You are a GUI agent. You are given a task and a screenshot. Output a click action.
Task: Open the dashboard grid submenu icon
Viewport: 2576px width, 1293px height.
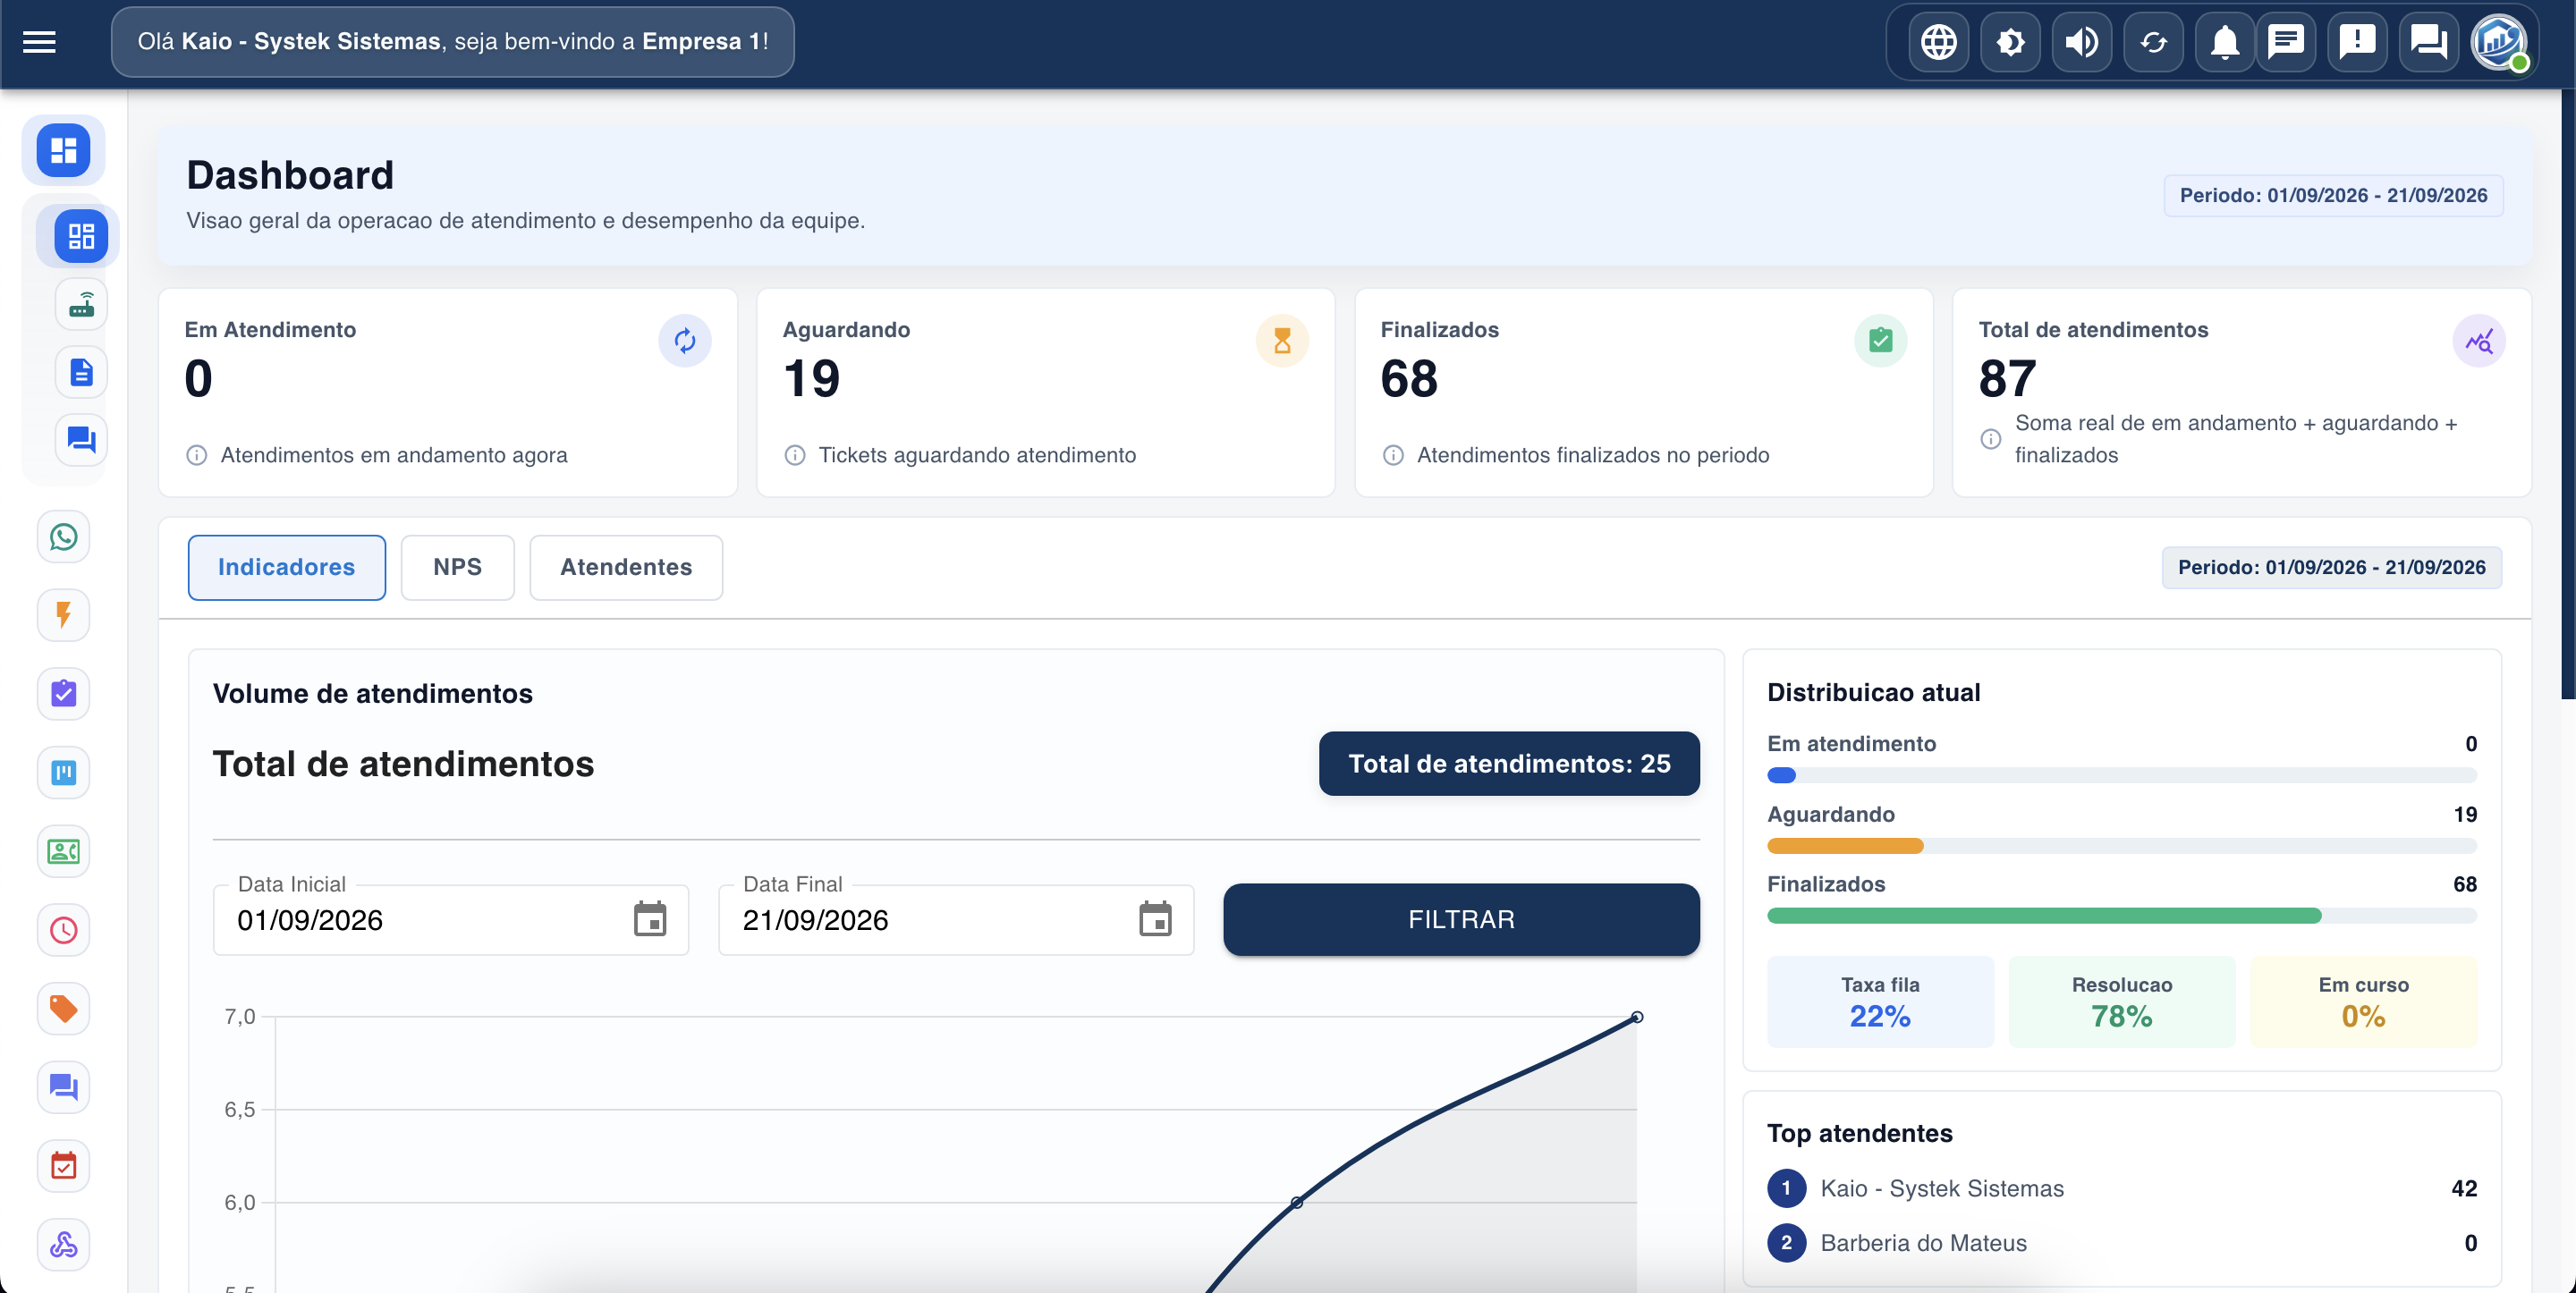[80, 236]
